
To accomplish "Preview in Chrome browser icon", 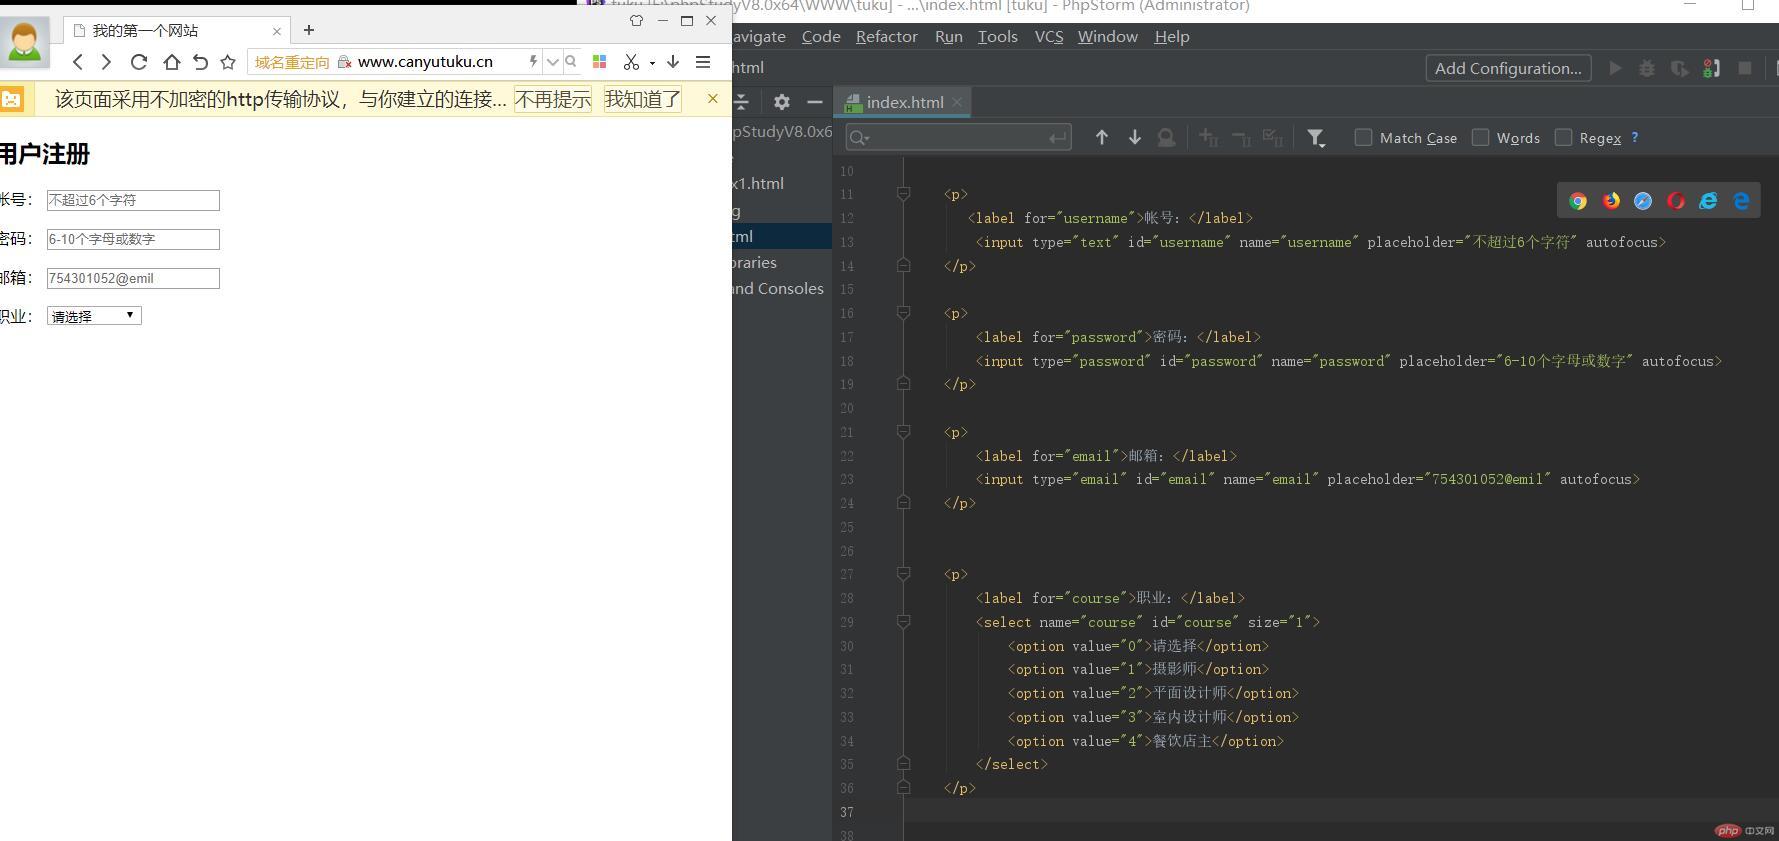I will pyautogui.click(x=1578, y=201).
